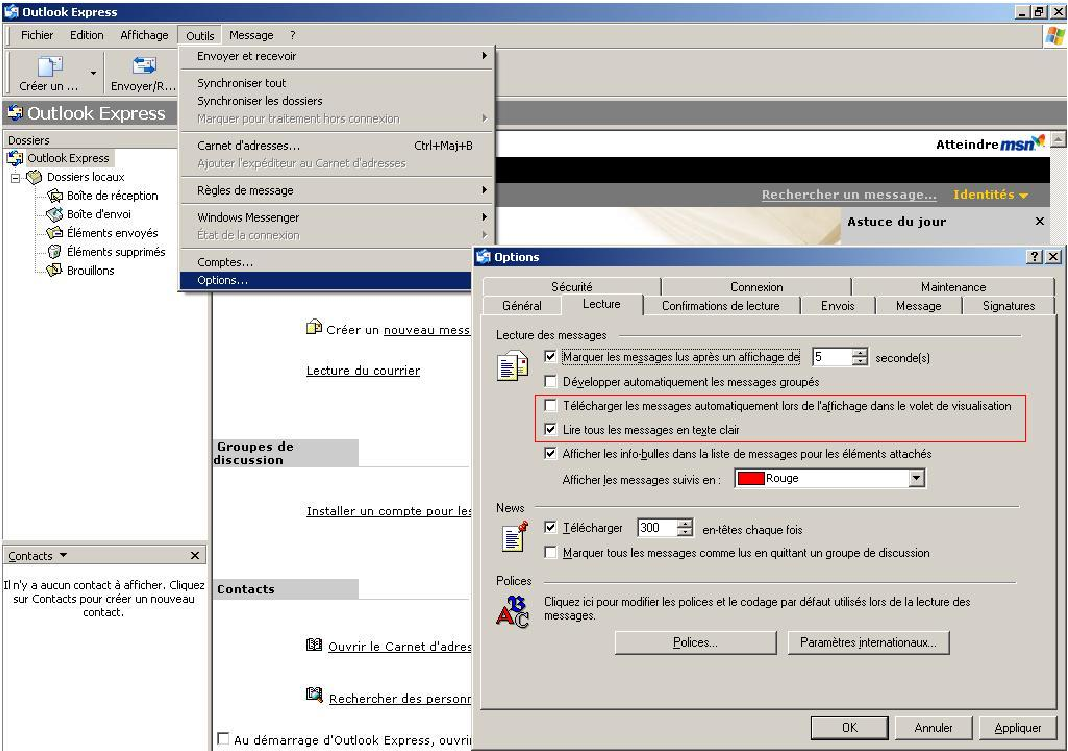This screenshot has height=751, width=1068.
Task: Click the address book icon near Ouvrir le Carnet
Action: tap(314, 645)
